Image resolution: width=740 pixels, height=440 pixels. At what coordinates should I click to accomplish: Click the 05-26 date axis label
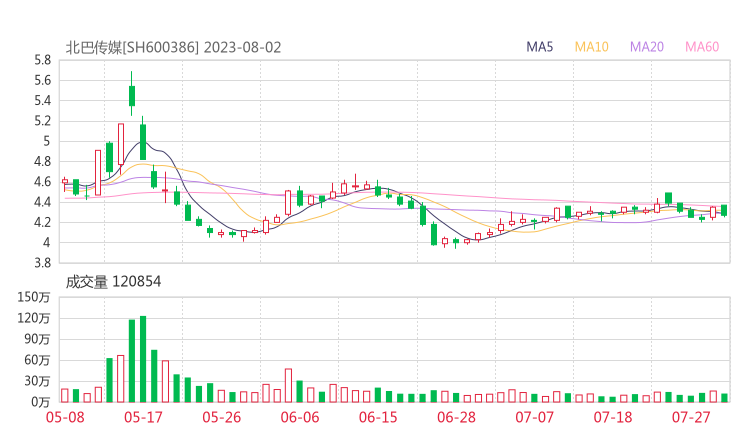(x=222, y=417)
